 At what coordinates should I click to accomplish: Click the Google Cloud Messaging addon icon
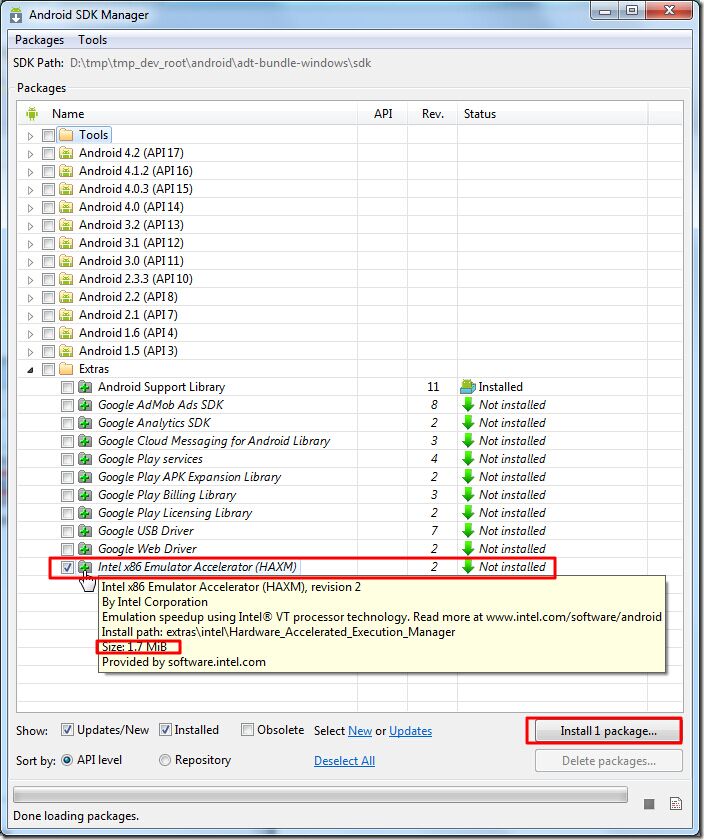[85, 441]
